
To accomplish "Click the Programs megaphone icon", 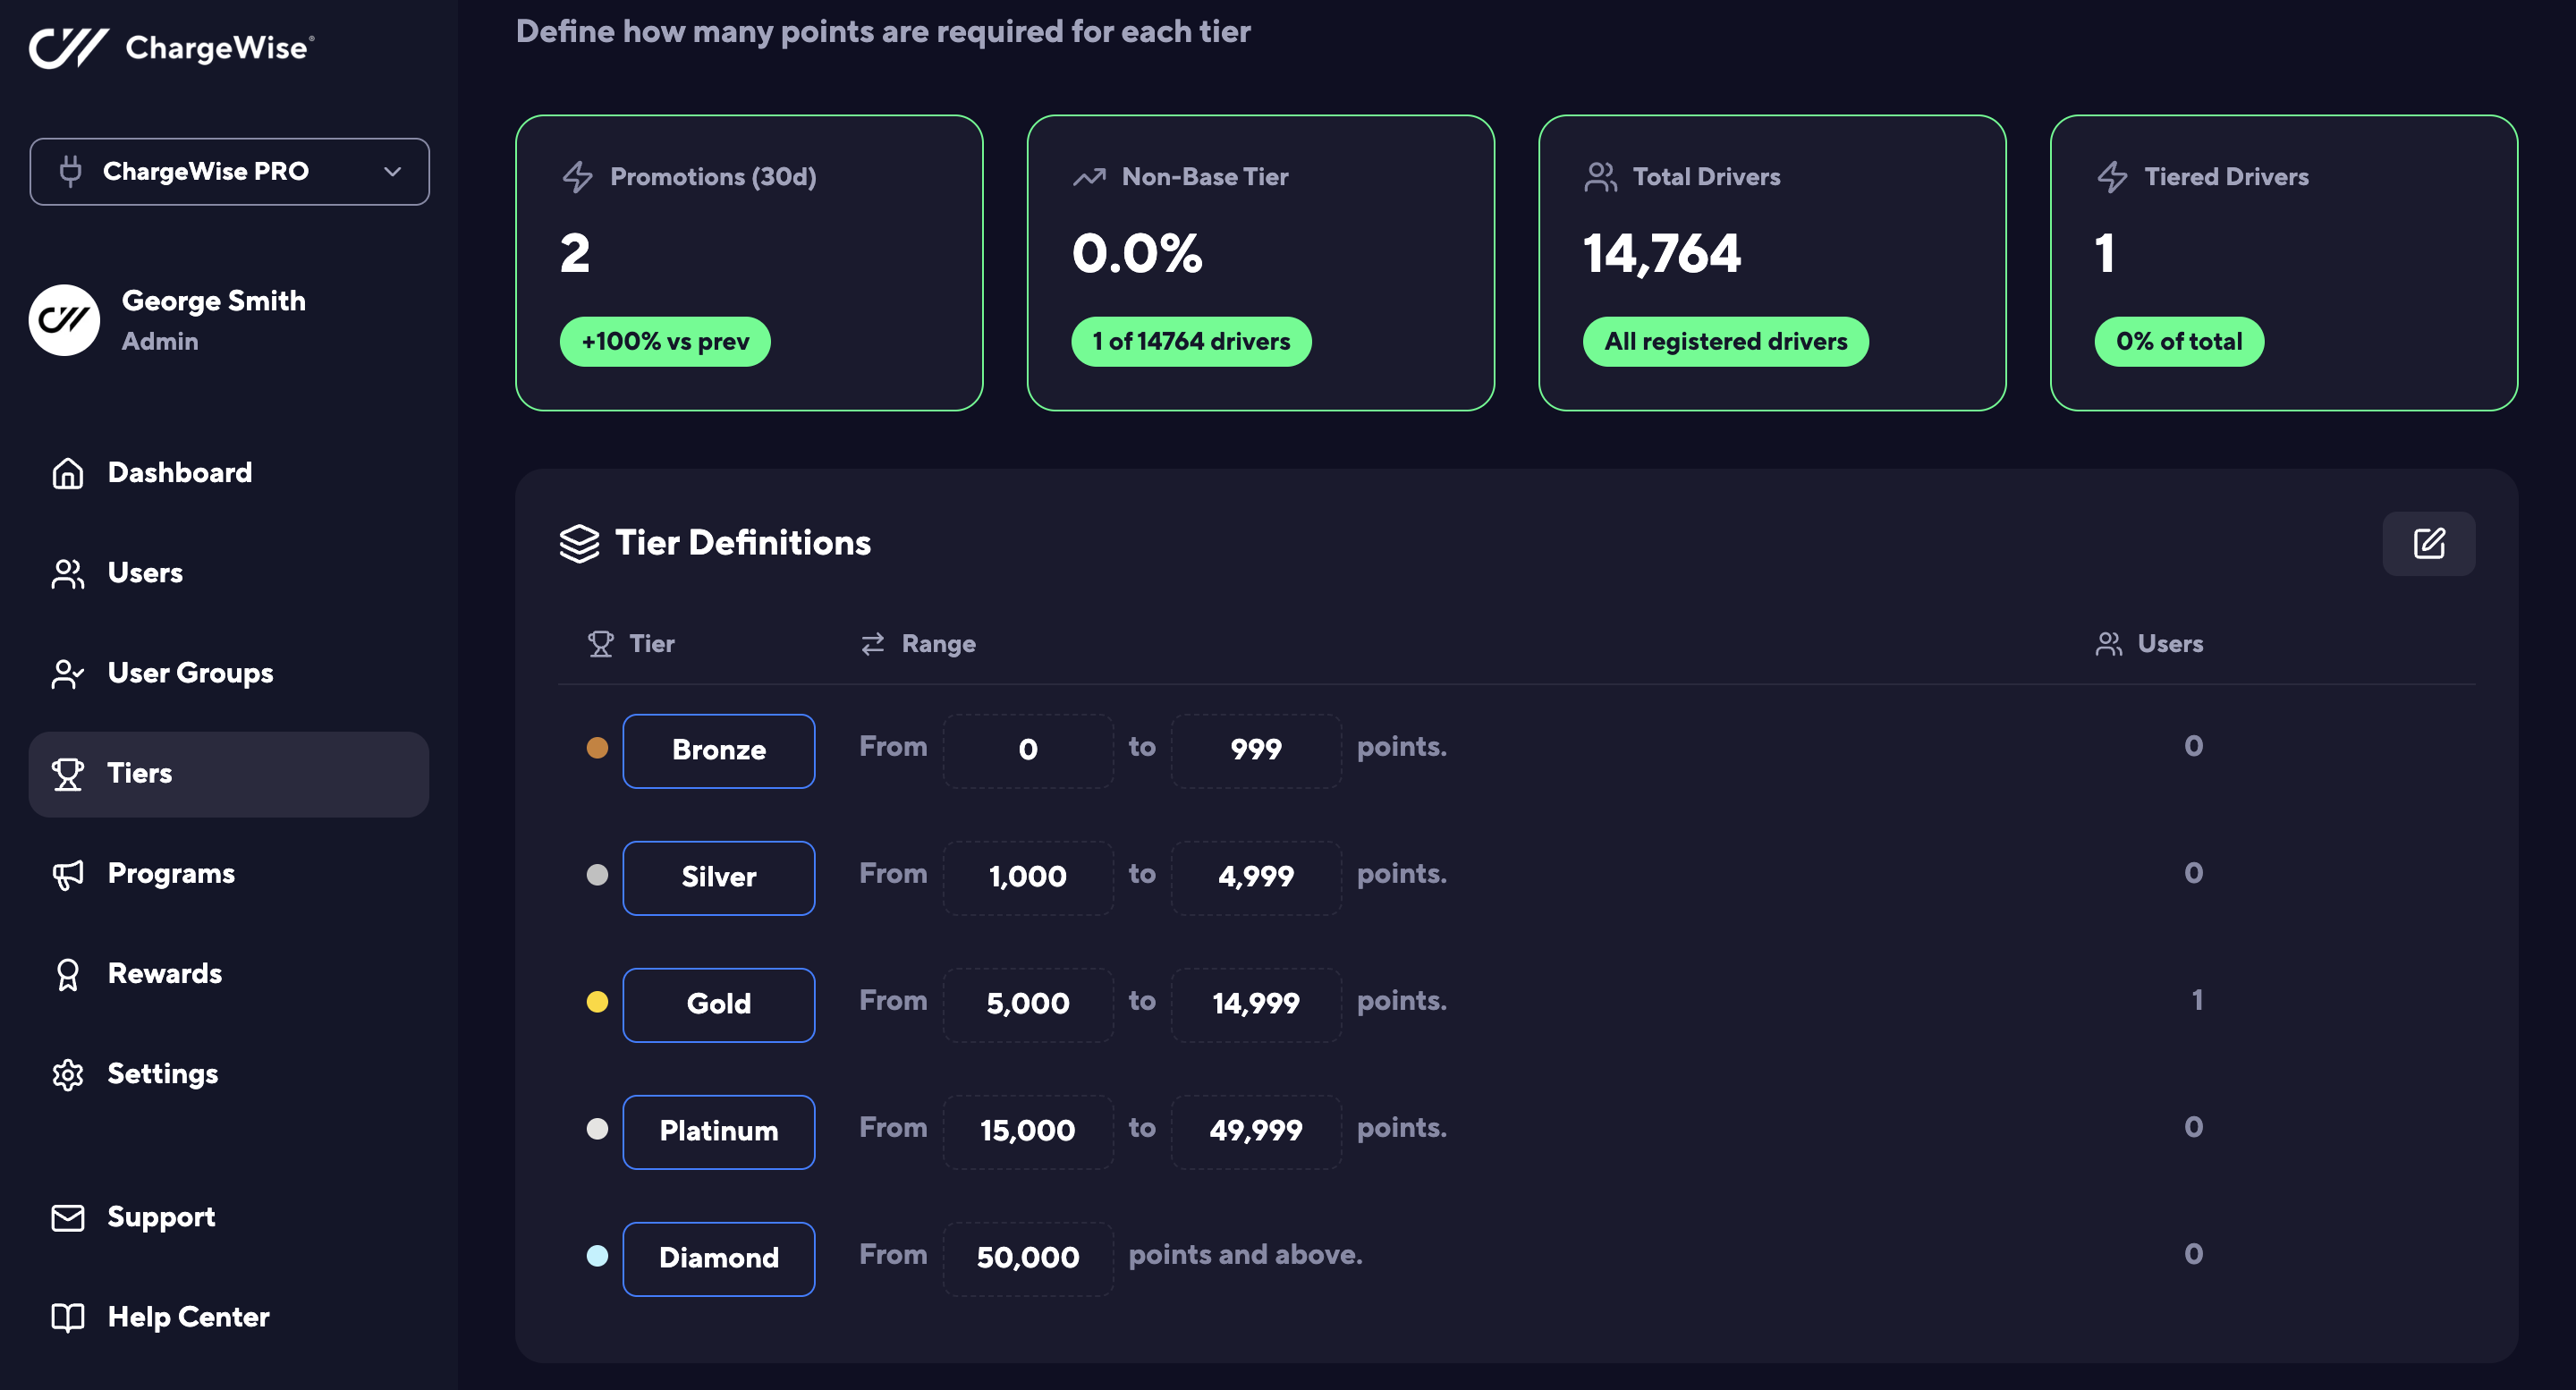I will [68, 874].
